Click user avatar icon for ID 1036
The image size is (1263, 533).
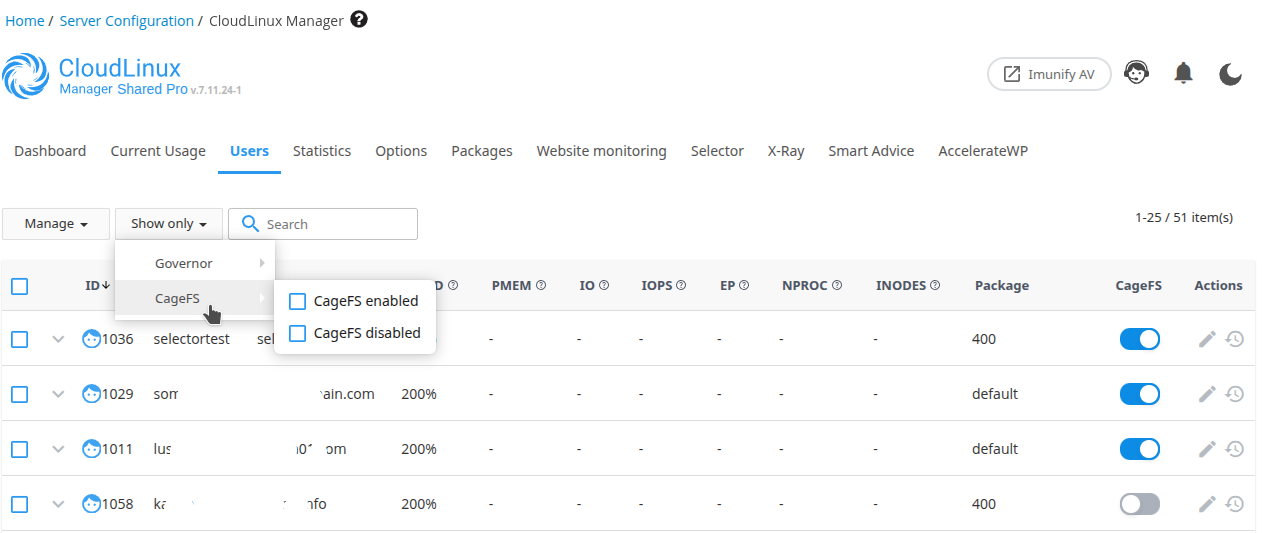91,339
